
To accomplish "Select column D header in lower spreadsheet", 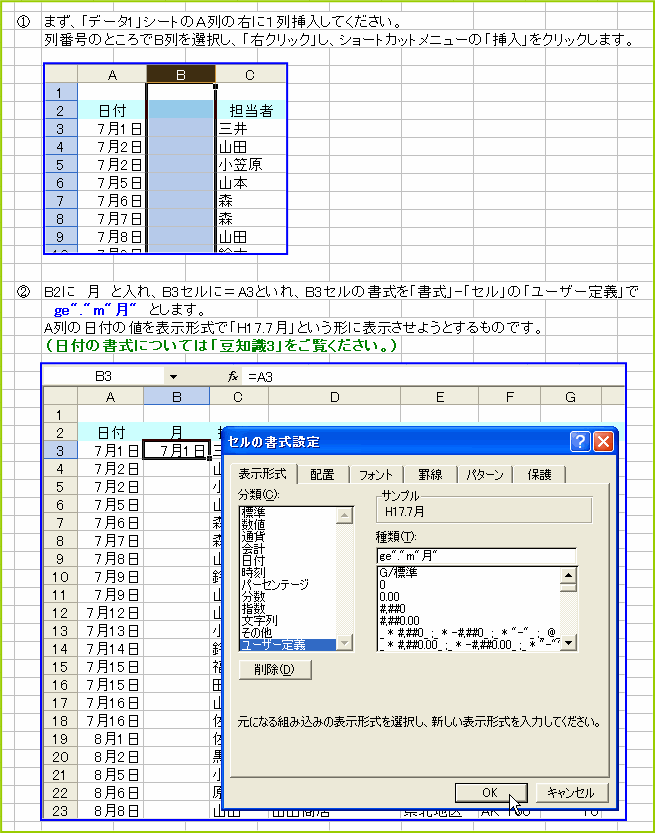I will pyautogui.click(x=335, y=397).
